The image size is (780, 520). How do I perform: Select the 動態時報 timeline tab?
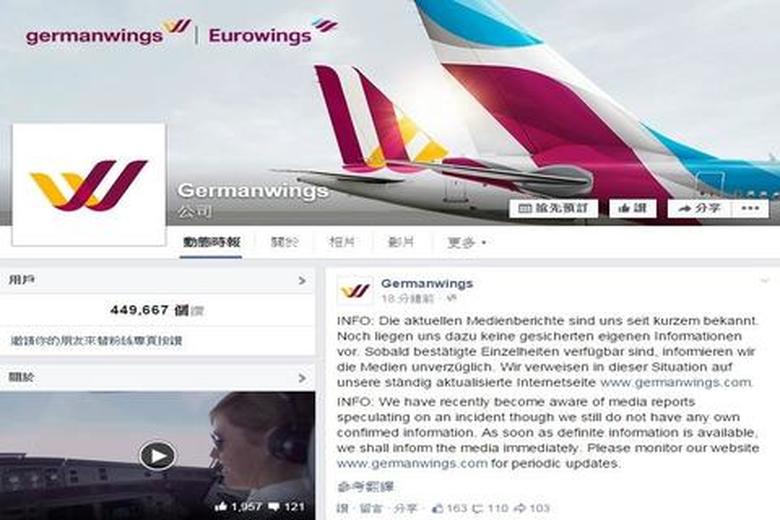click(x=211, y=243)
